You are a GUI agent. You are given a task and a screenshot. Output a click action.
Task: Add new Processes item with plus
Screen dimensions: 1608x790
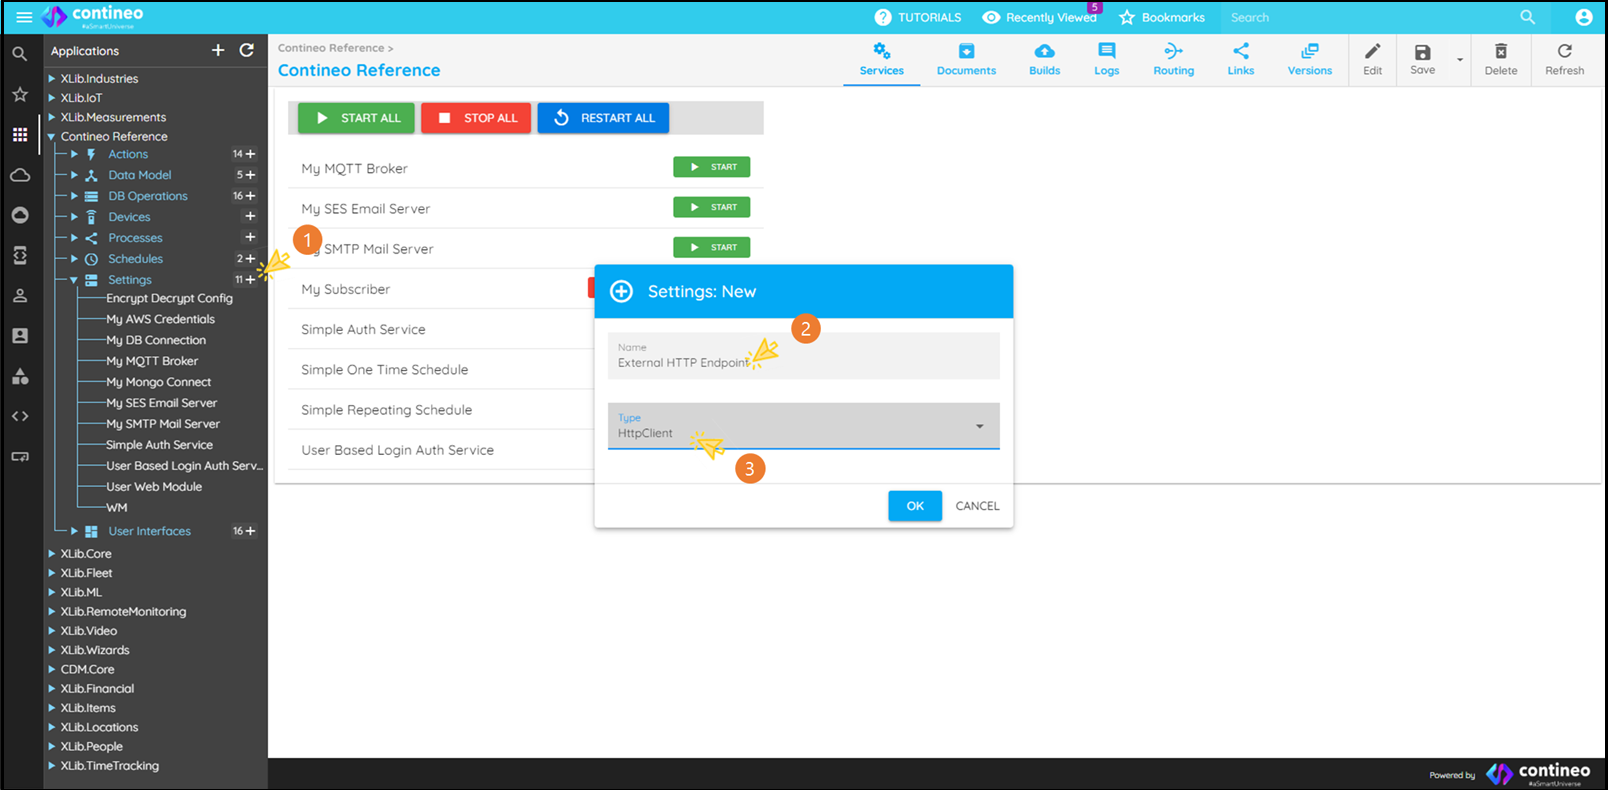251,237
